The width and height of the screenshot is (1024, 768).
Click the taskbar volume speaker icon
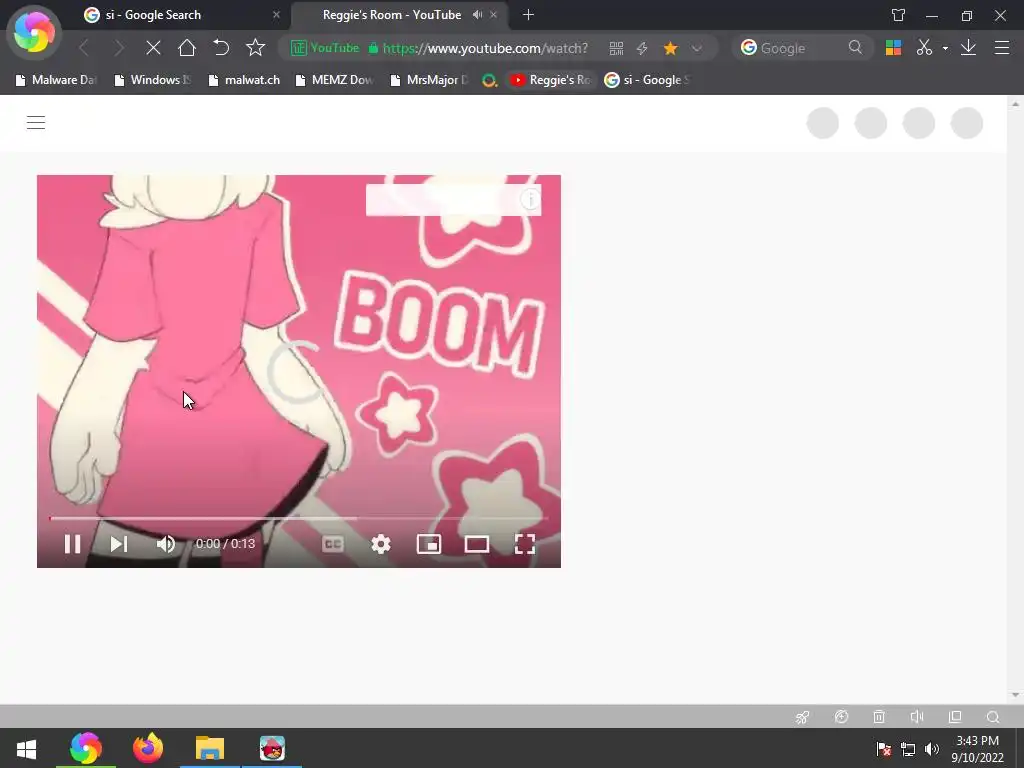931,749
